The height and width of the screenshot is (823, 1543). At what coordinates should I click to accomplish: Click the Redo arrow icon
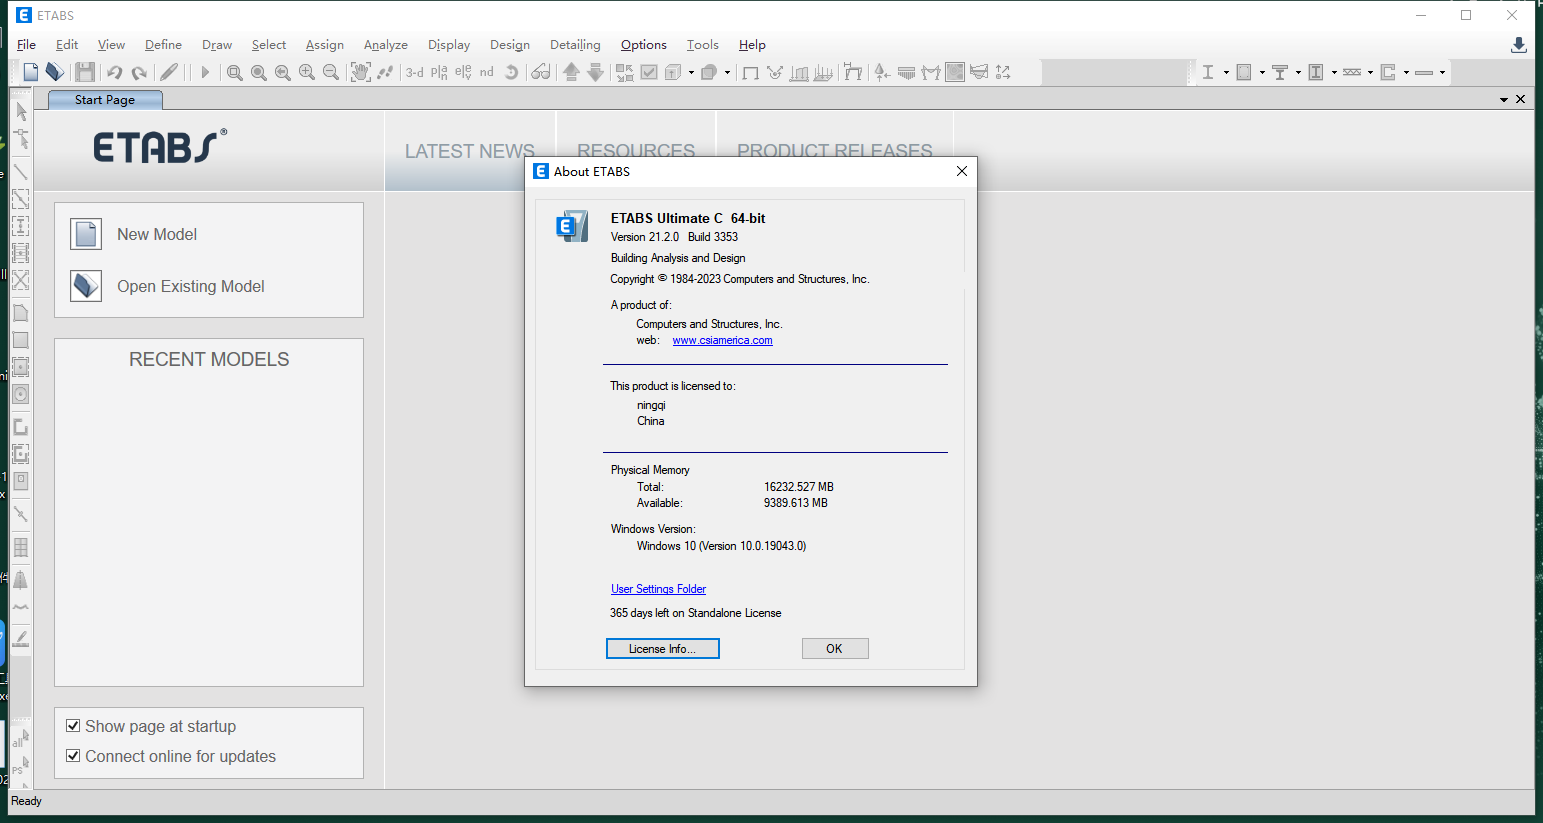tap(139, 72)
